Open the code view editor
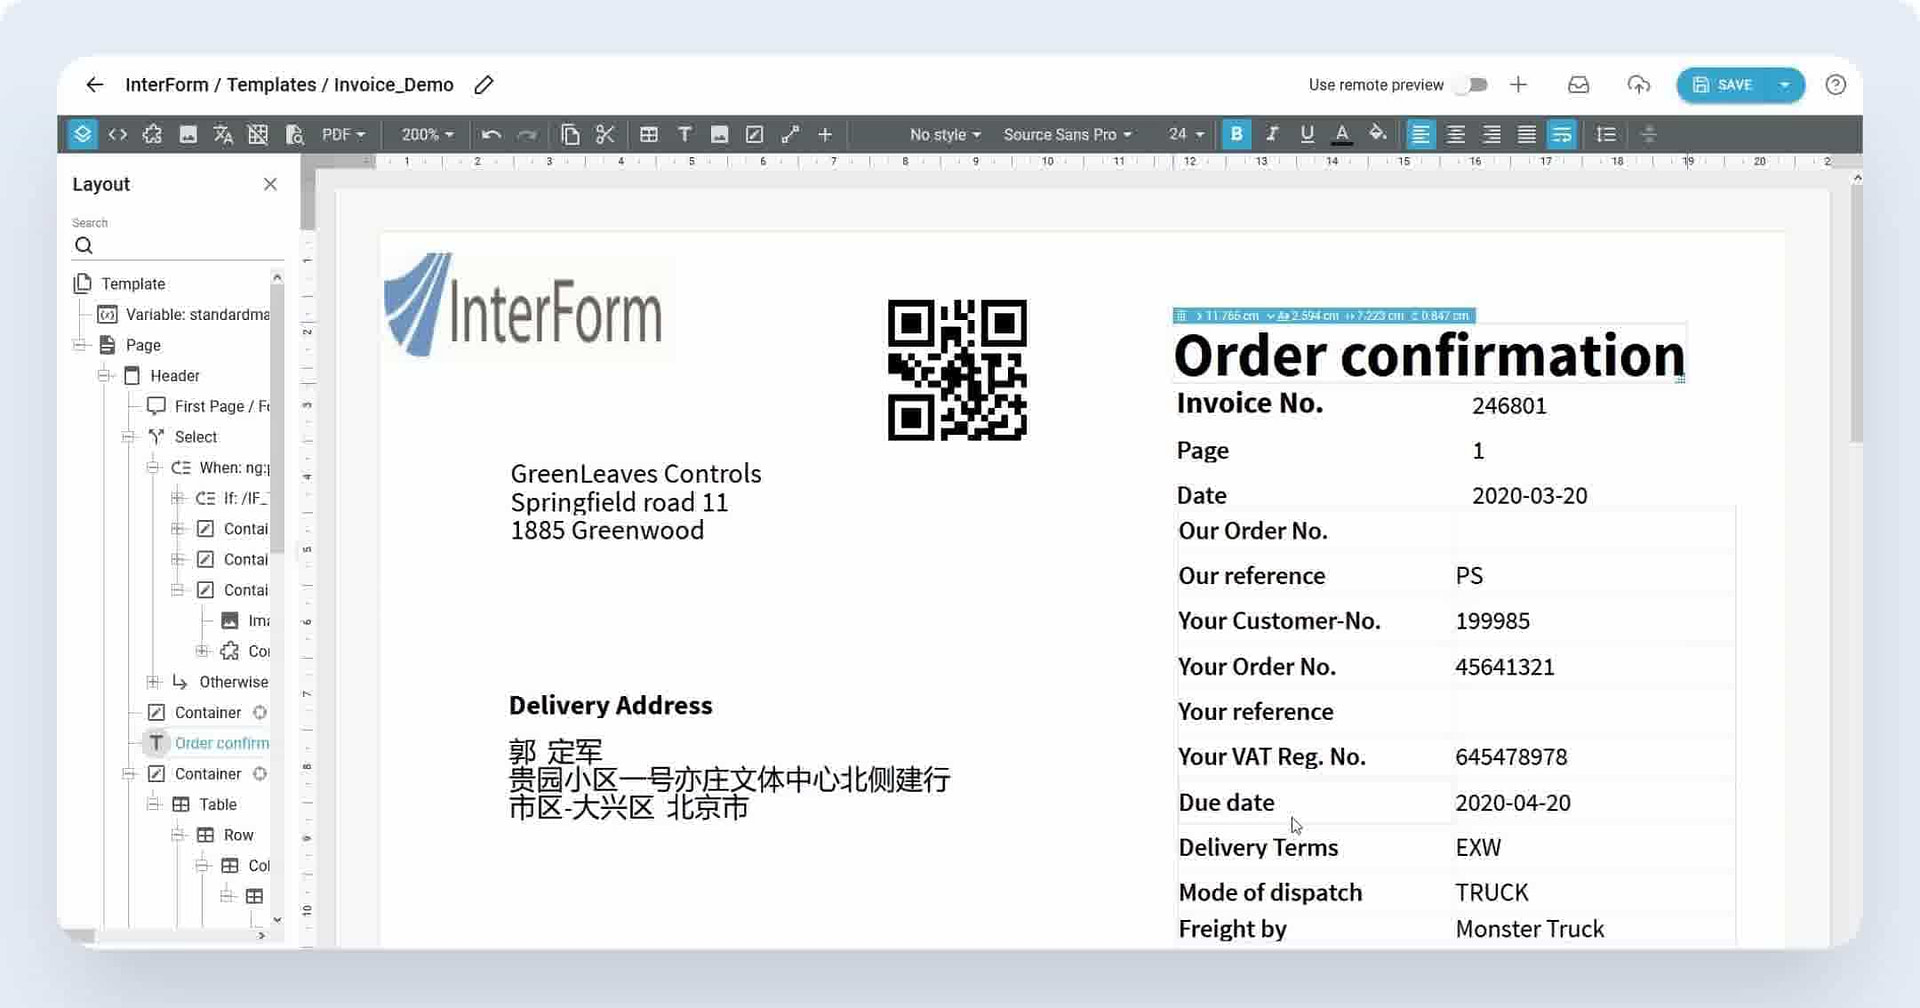 tap(117, 134)
